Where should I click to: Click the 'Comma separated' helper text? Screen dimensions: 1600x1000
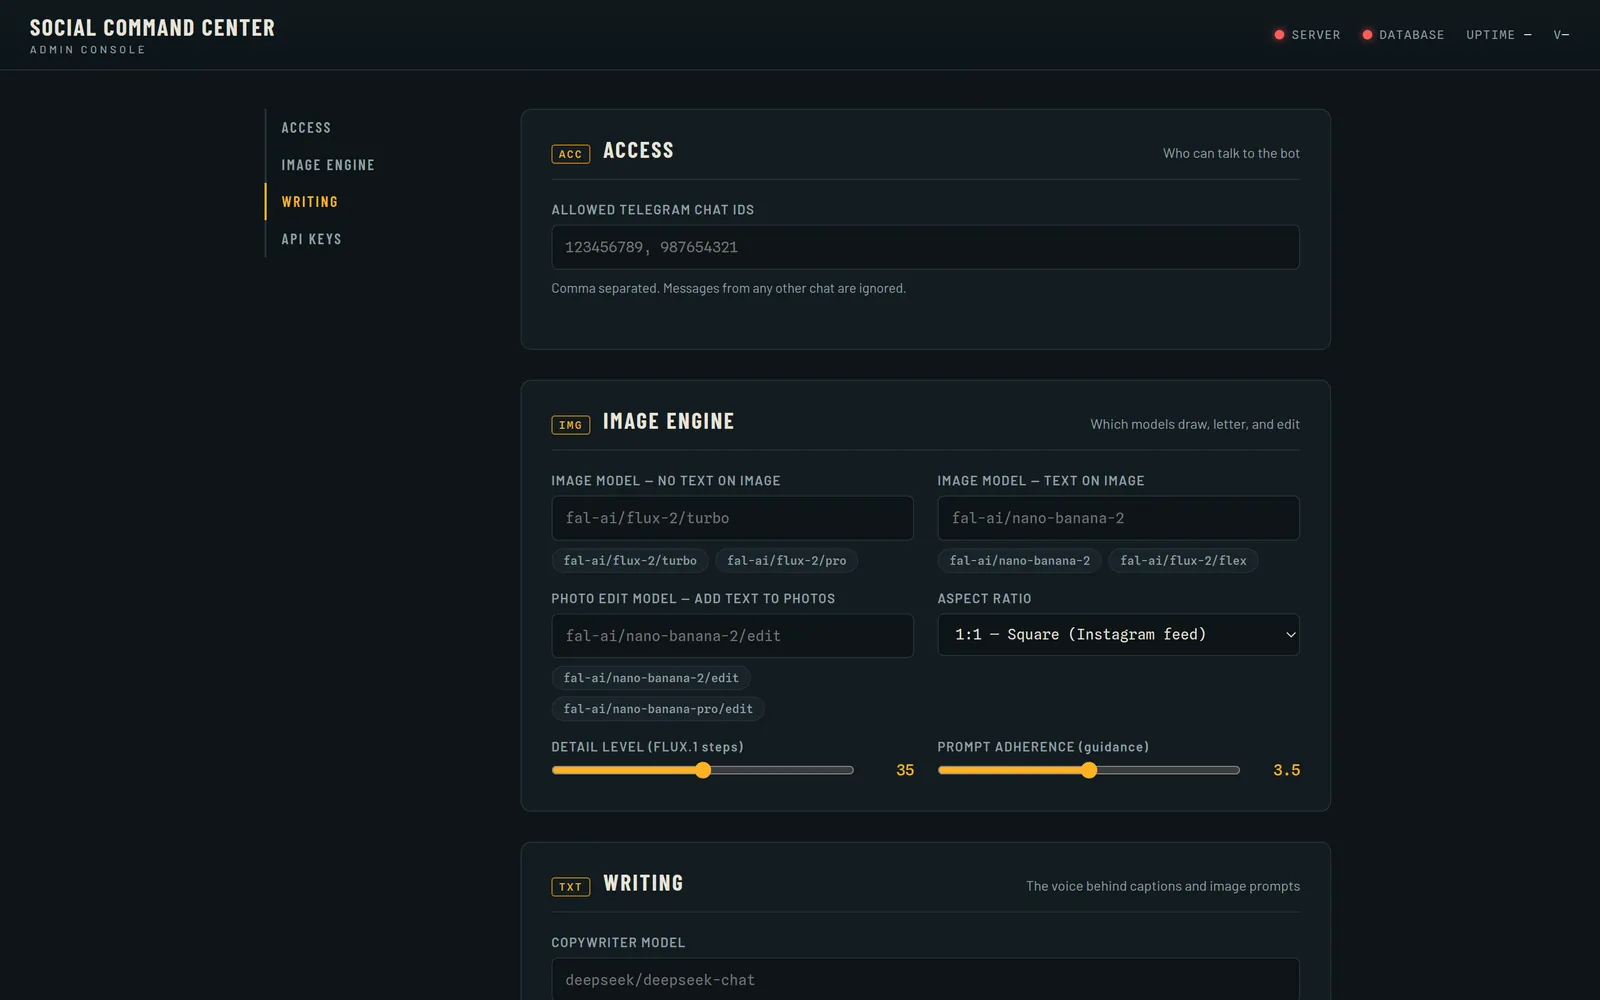pyautogui.click(x=728, y=289)
